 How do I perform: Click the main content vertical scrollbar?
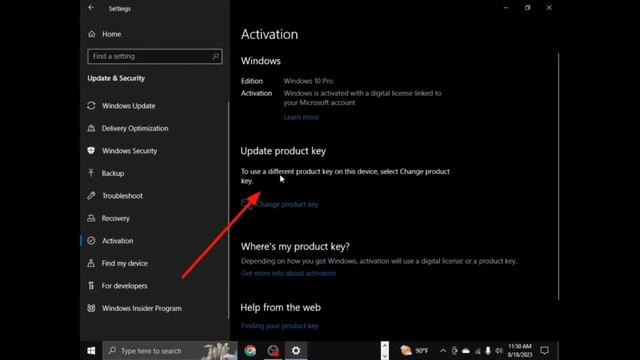(x=558, y=177)
